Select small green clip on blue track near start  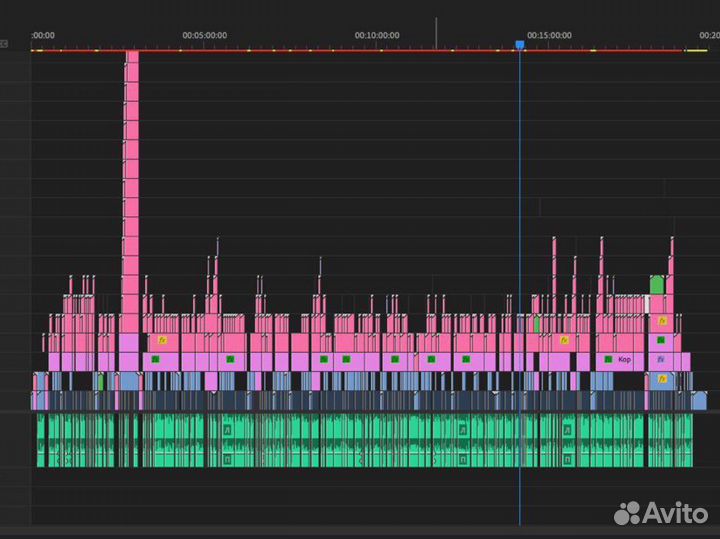(x=100, y=381)
